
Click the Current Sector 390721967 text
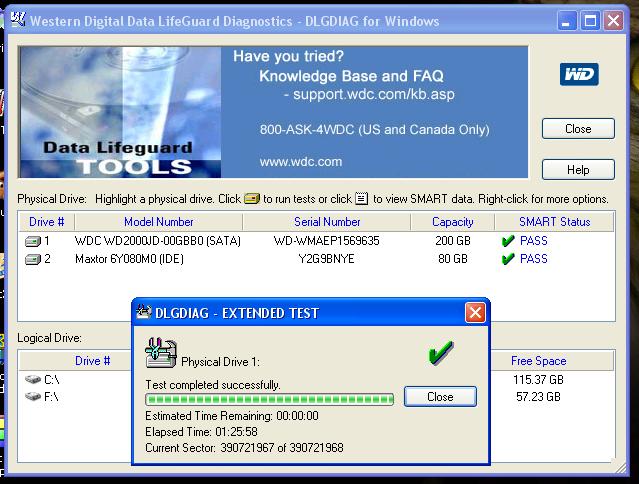pyautogui.click(x=244, y=448)
